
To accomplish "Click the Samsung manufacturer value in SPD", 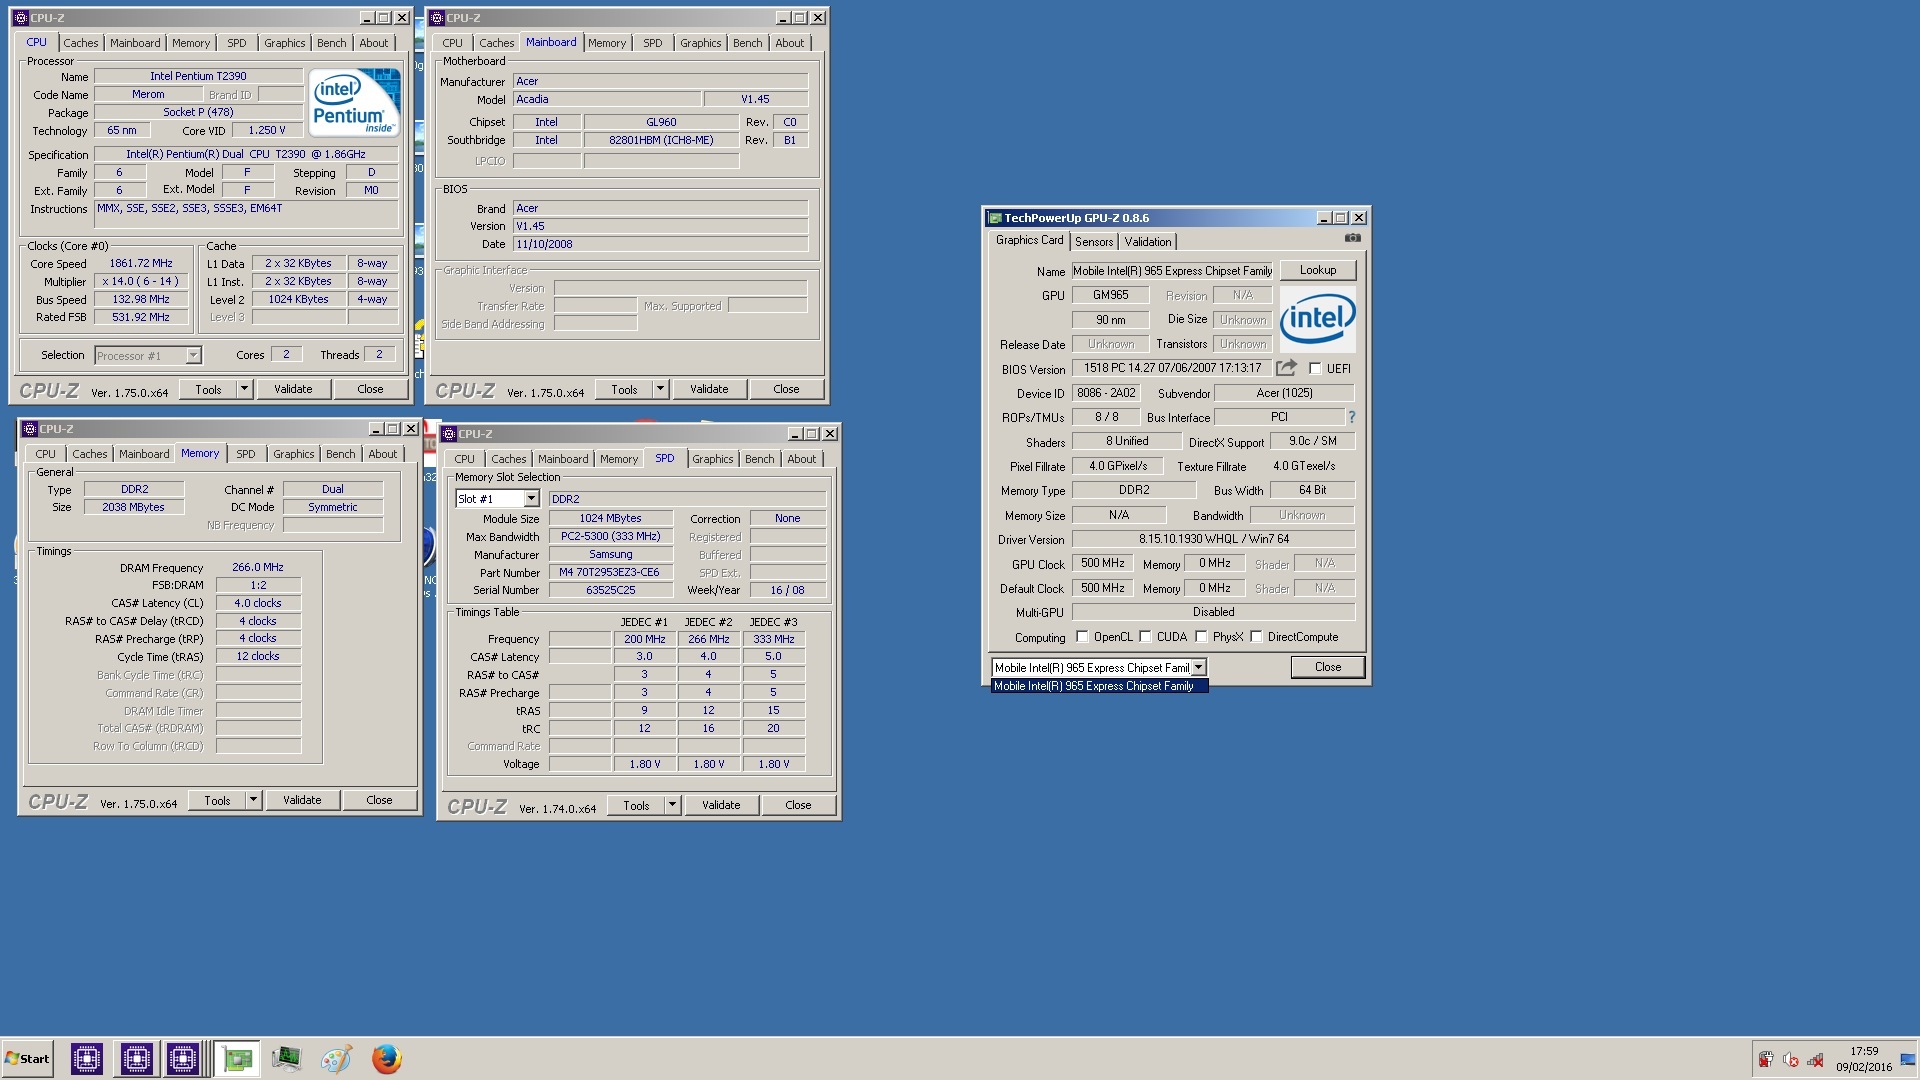I will tap(610, 554).
